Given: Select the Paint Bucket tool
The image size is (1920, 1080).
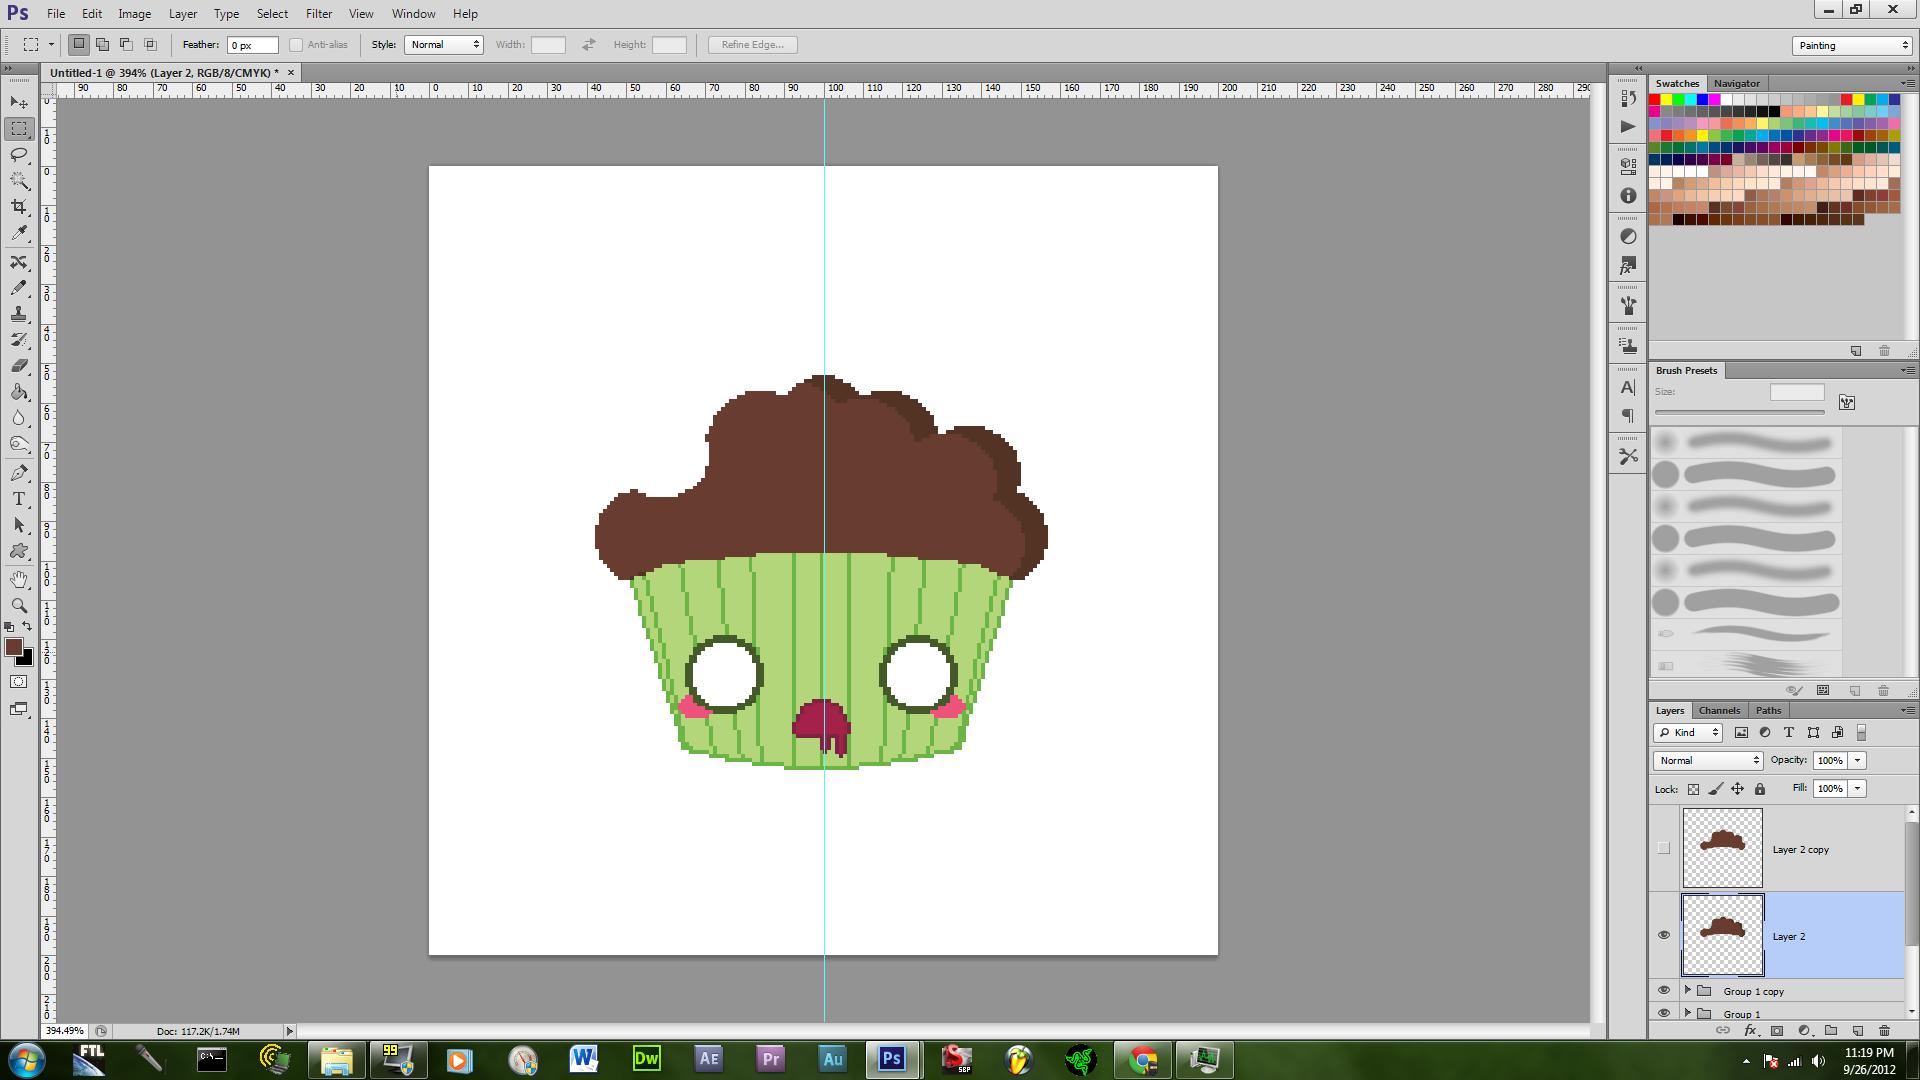Looking at the screenshot, I should pos(19,392).
